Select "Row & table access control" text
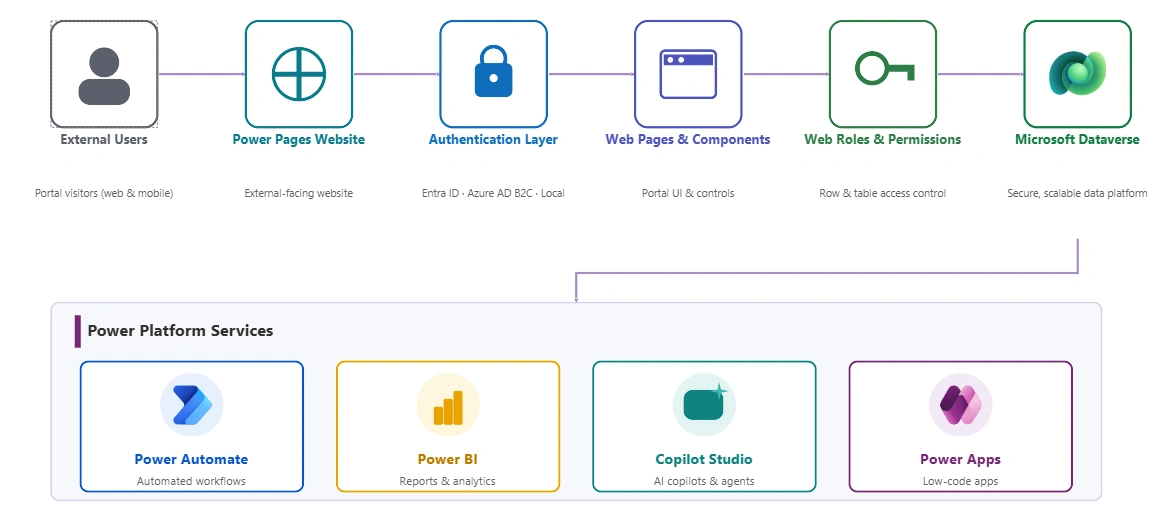Screen dimensions: 1163x525 tap(883, 194)
